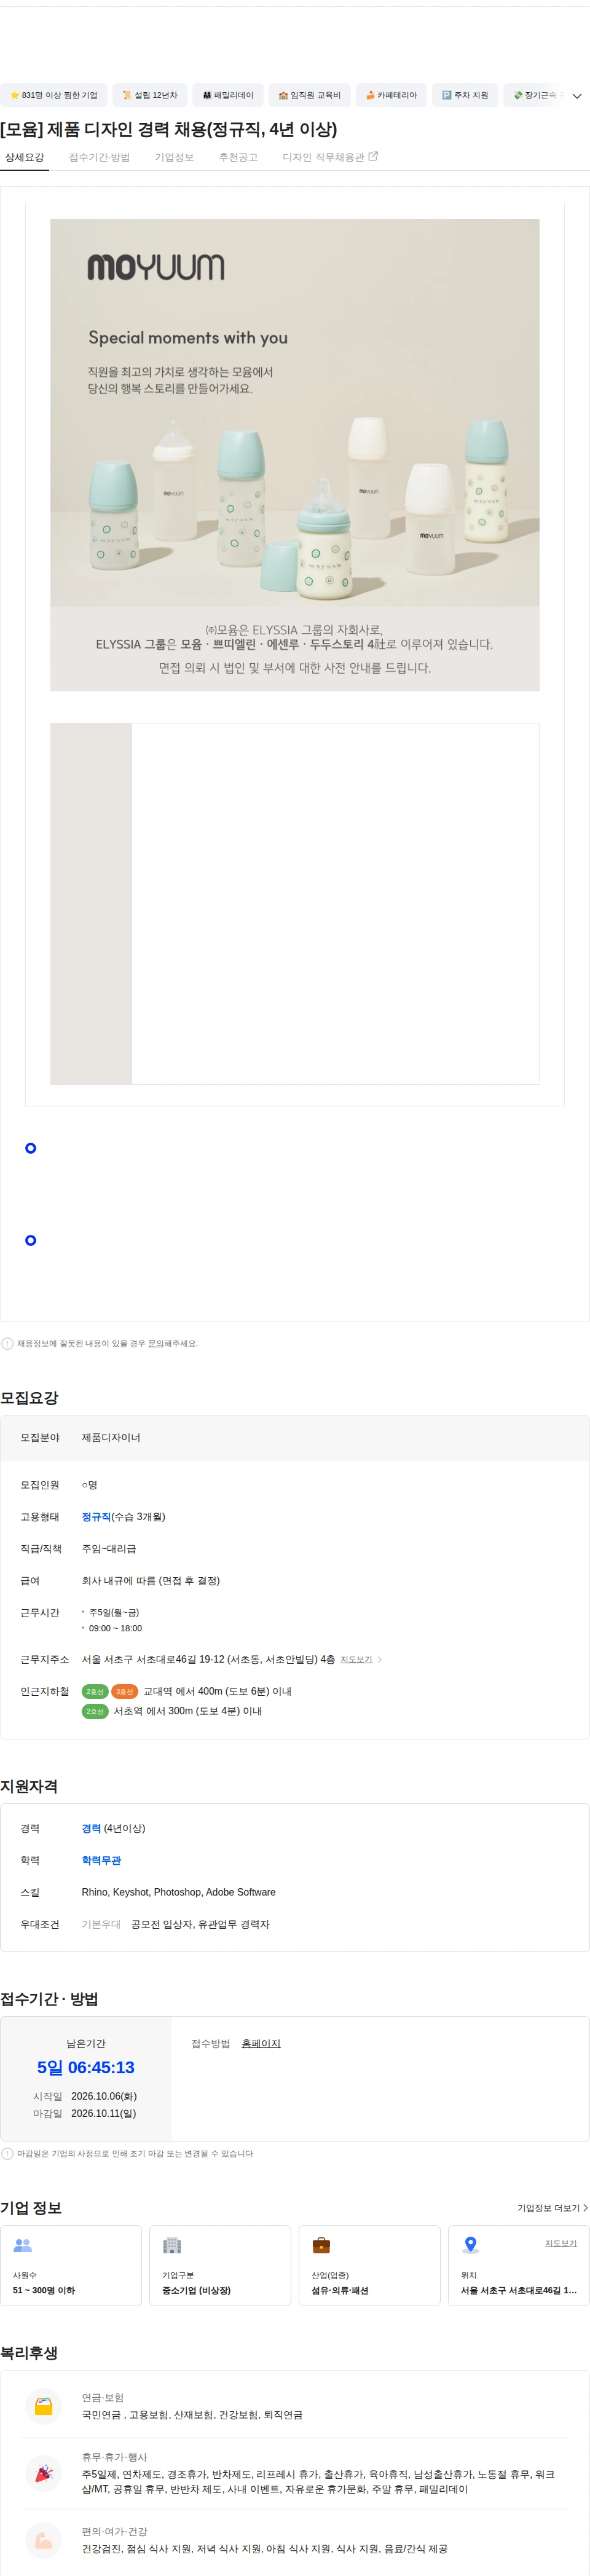Click the 사원수 51 ~ 300명 이하 card
Image resolution: width=590 pixels, height=2576 pixels.
[x=71, y=2265]
